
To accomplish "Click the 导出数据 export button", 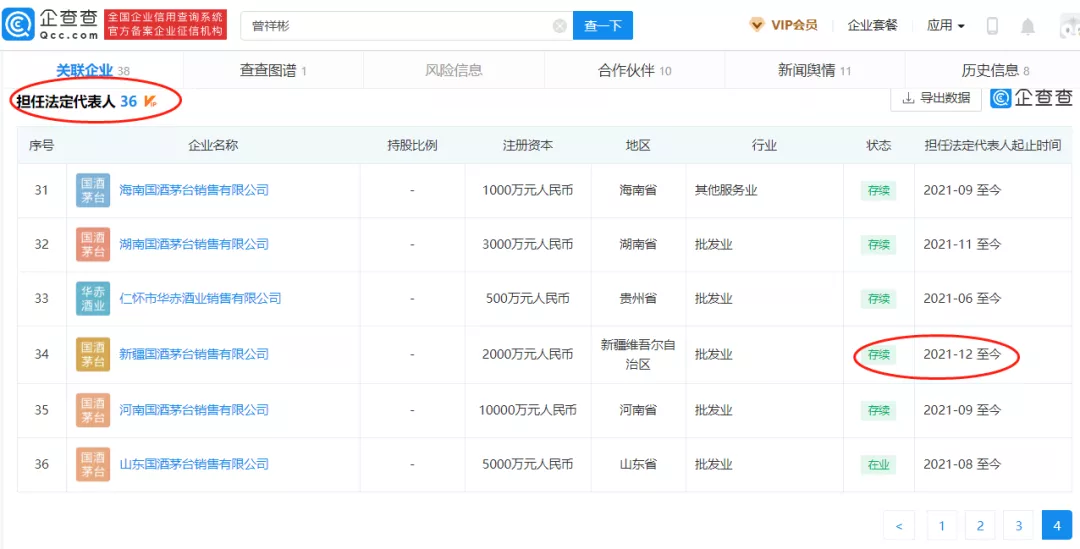I will (x=935, y=98).
